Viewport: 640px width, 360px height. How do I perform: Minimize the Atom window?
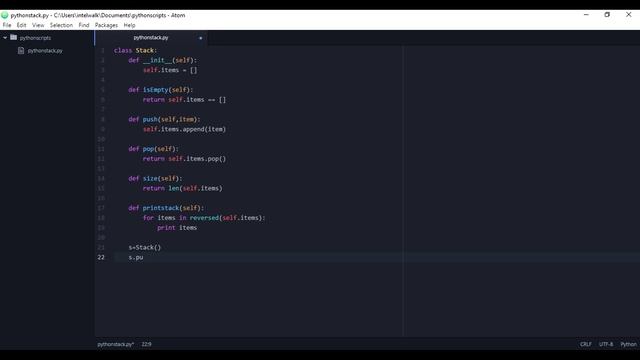[x=586, y=15]
